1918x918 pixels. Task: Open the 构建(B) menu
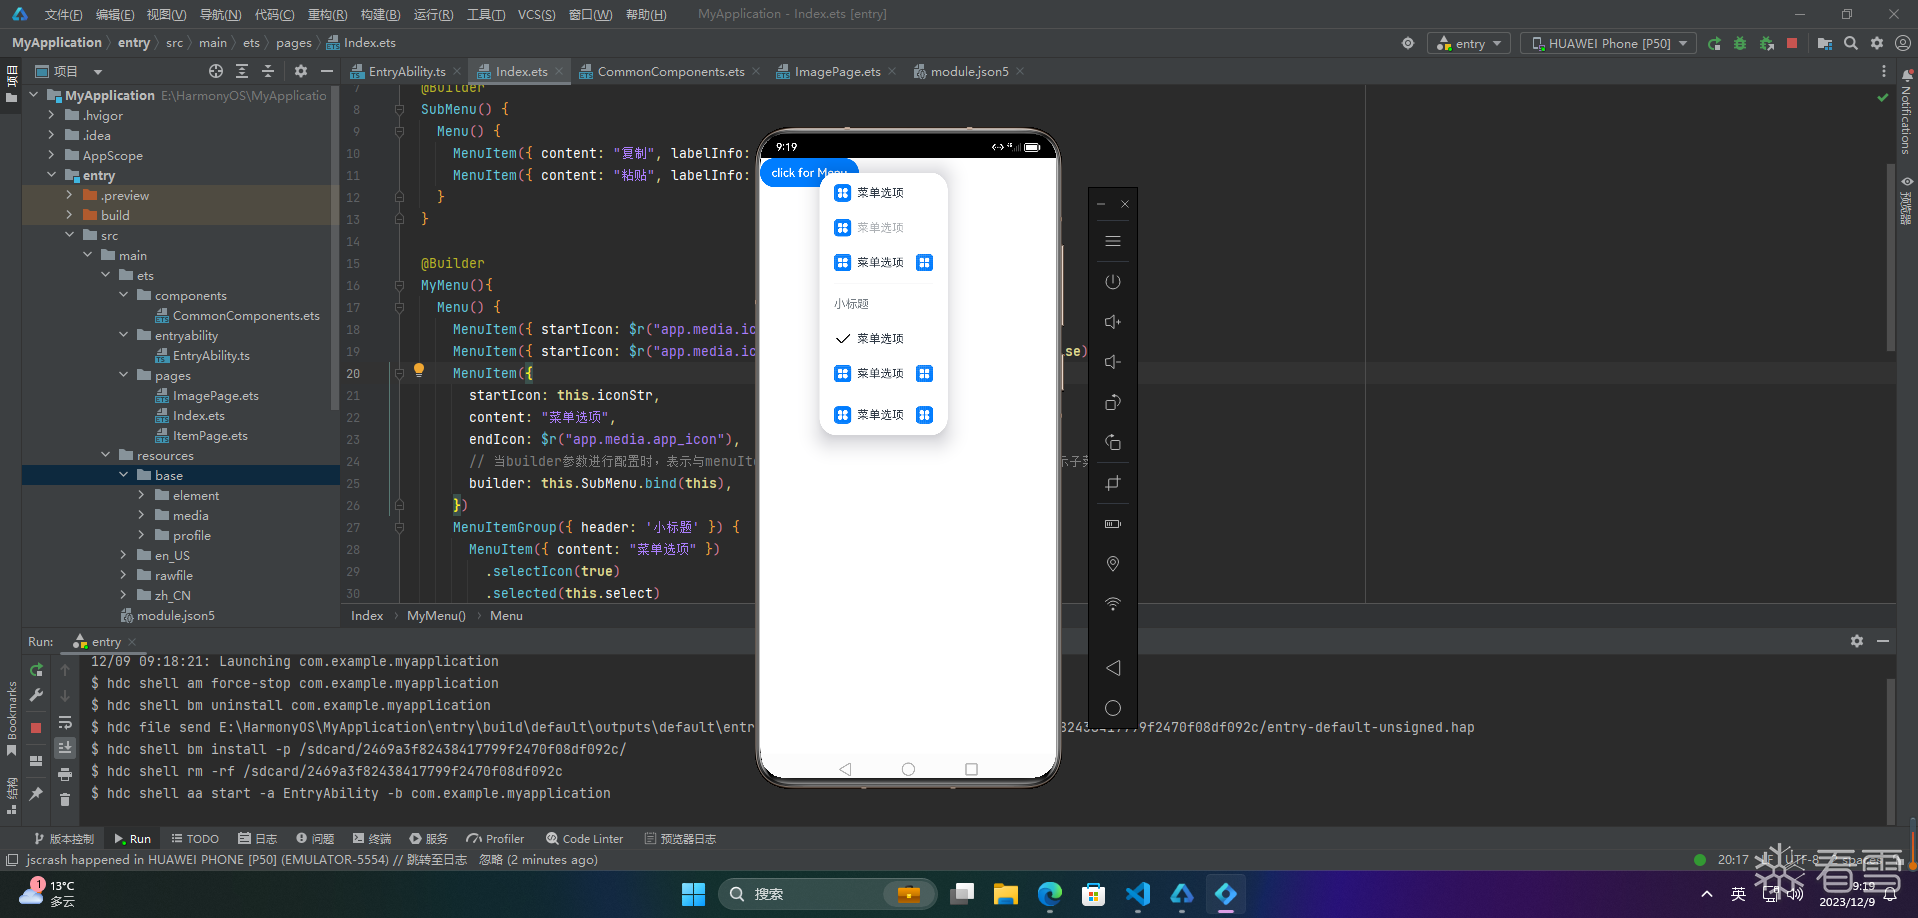pyautogui.click(x=380, y=14)
